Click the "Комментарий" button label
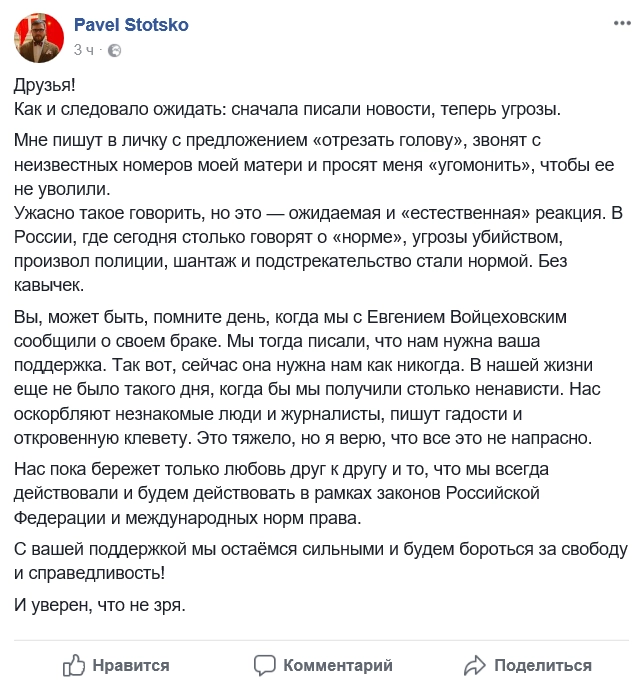Viewport: 642px width, 687px height. click(338, 666)
